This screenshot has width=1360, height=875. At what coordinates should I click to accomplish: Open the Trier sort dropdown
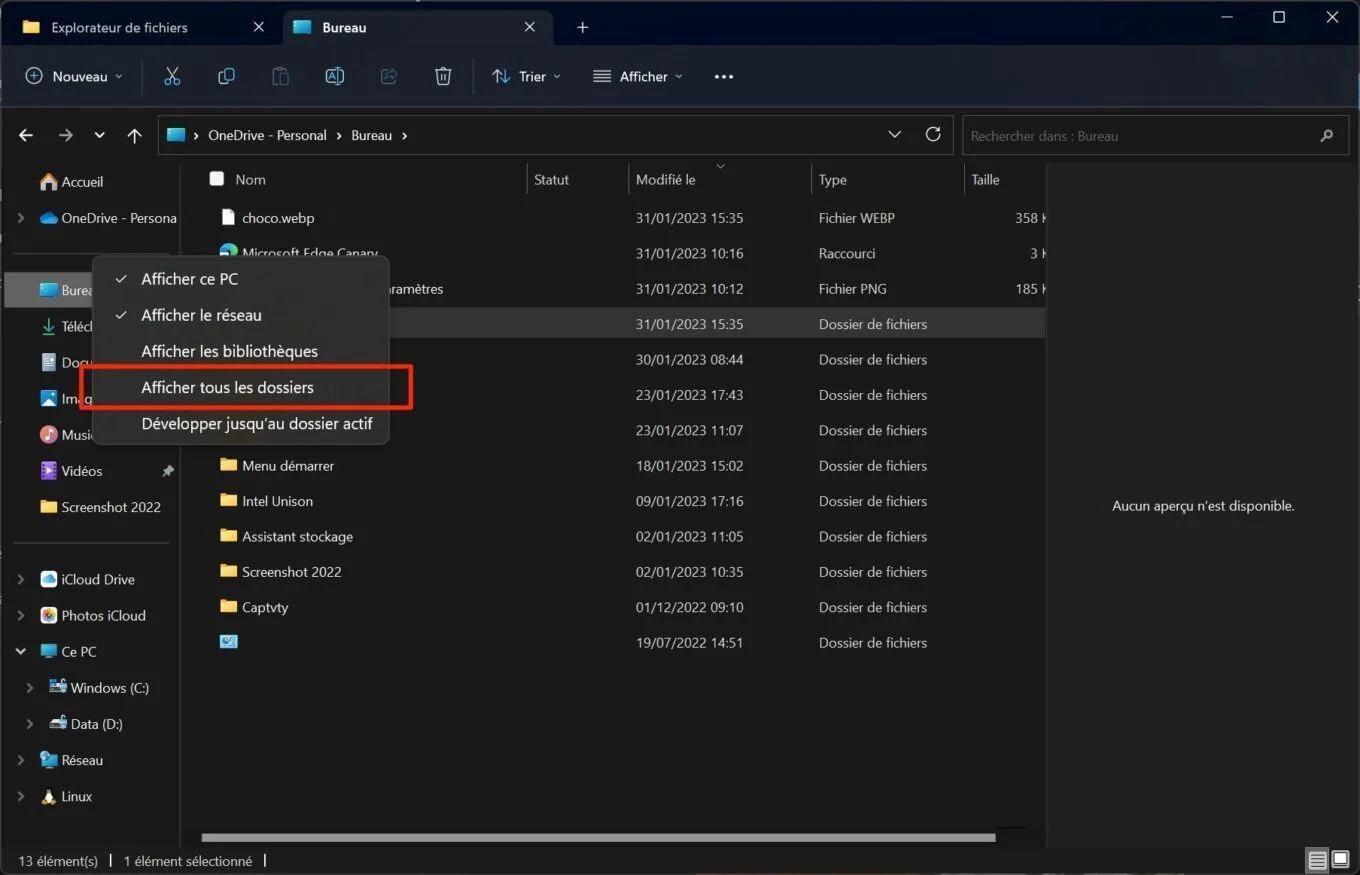(526, 77)
